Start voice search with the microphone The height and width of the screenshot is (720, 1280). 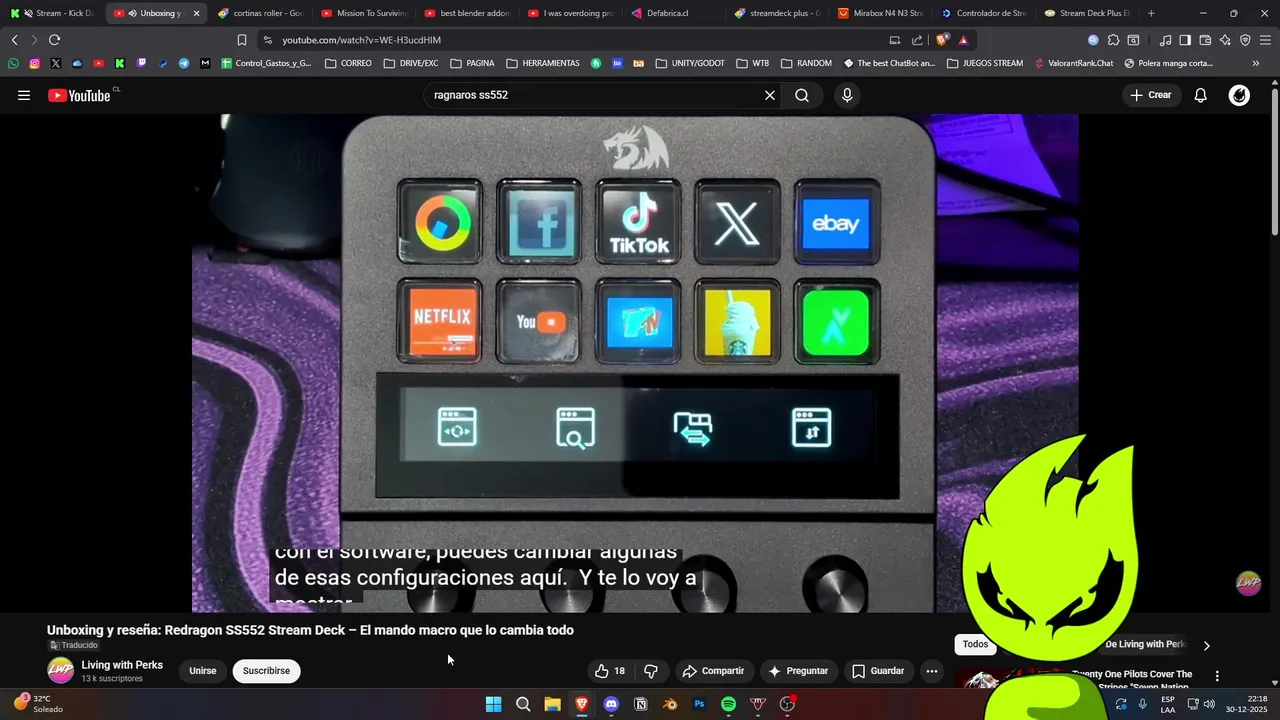tap(847, 95)
